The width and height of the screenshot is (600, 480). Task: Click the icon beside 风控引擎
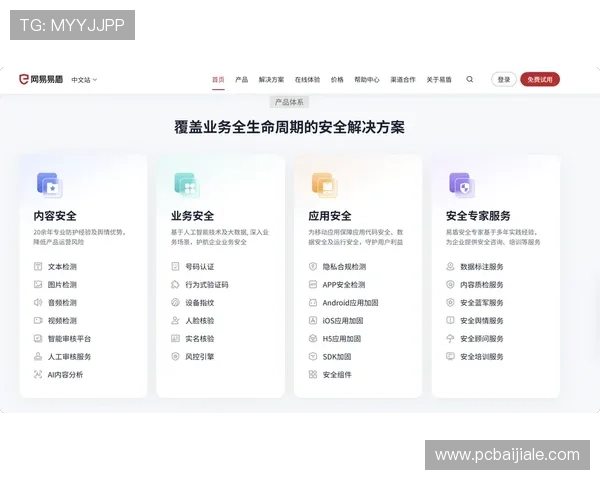(175, 356)
